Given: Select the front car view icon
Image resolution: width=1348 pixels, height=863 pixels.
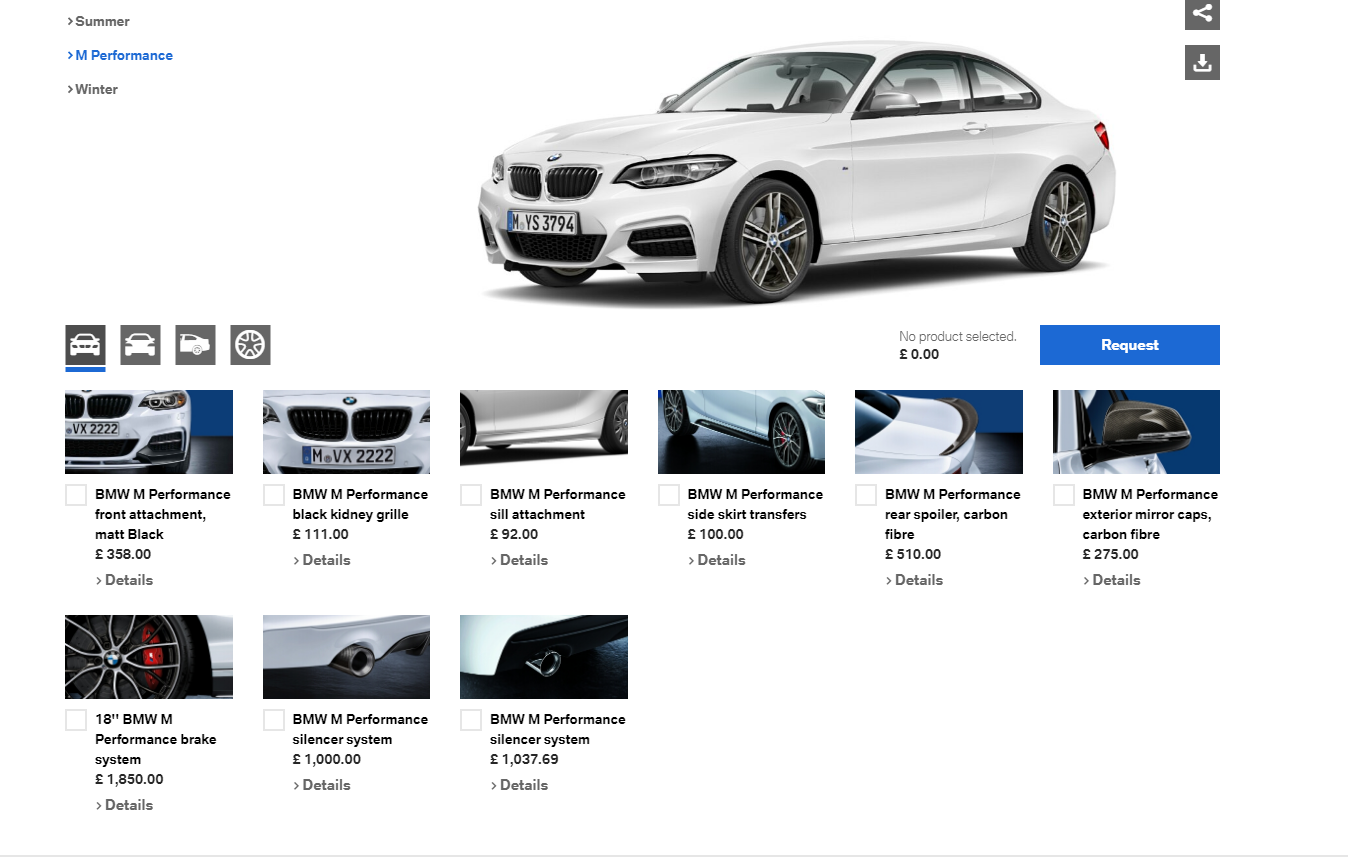Looking at the screenshot, I should (x=85, y=345).
